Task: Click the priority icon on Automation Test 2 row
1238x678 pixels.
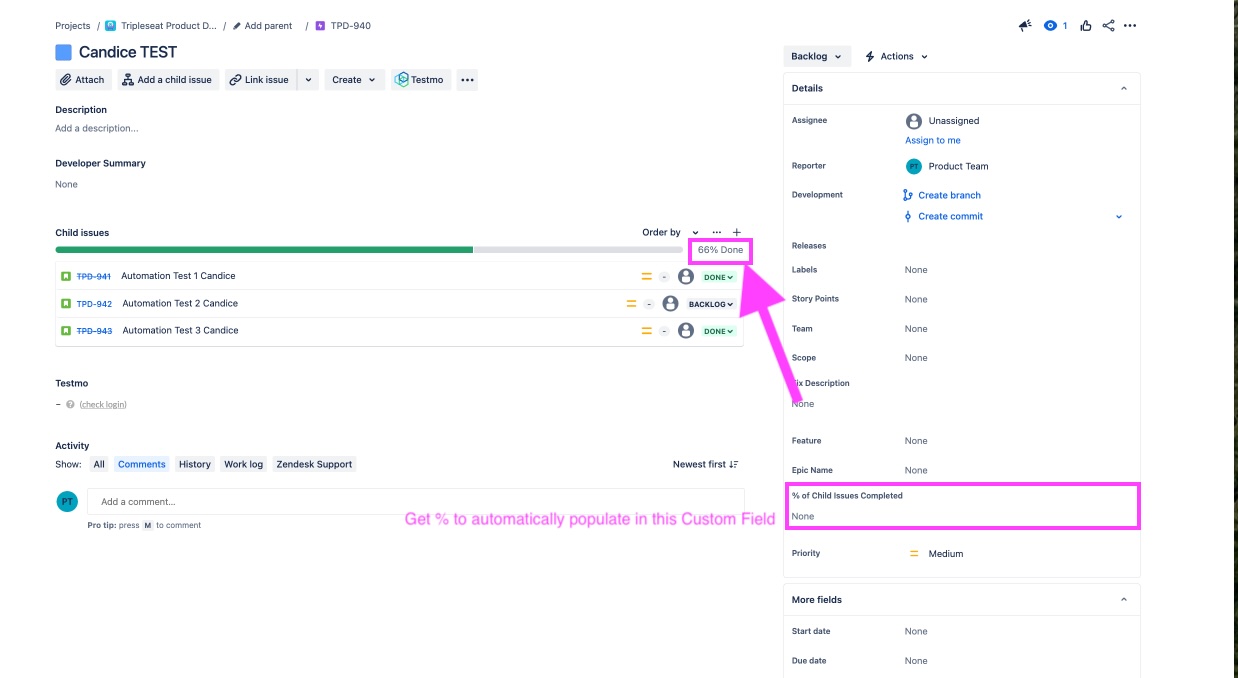Action: tap(631, 304)
